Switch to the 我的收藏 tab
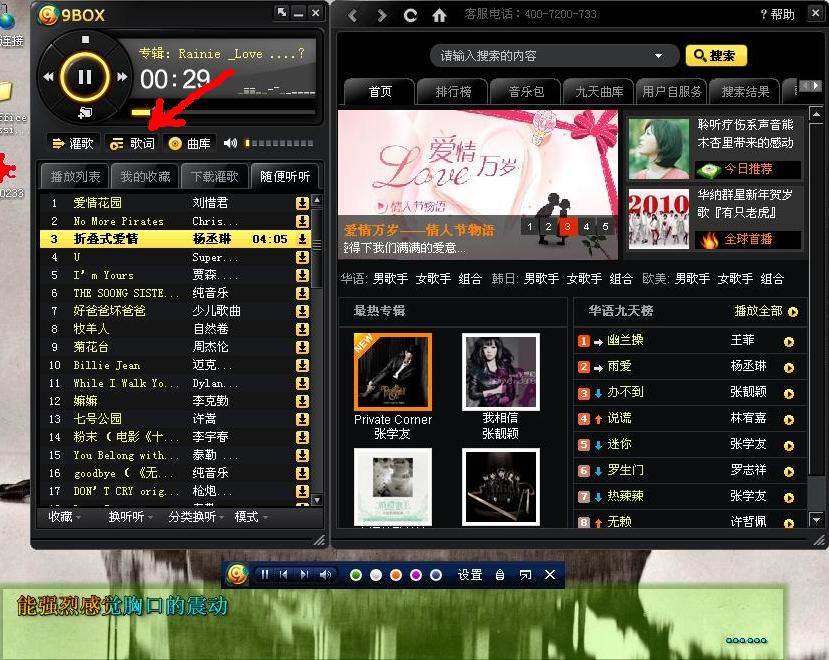Screen dimensions: 829x660 [145, 177]
